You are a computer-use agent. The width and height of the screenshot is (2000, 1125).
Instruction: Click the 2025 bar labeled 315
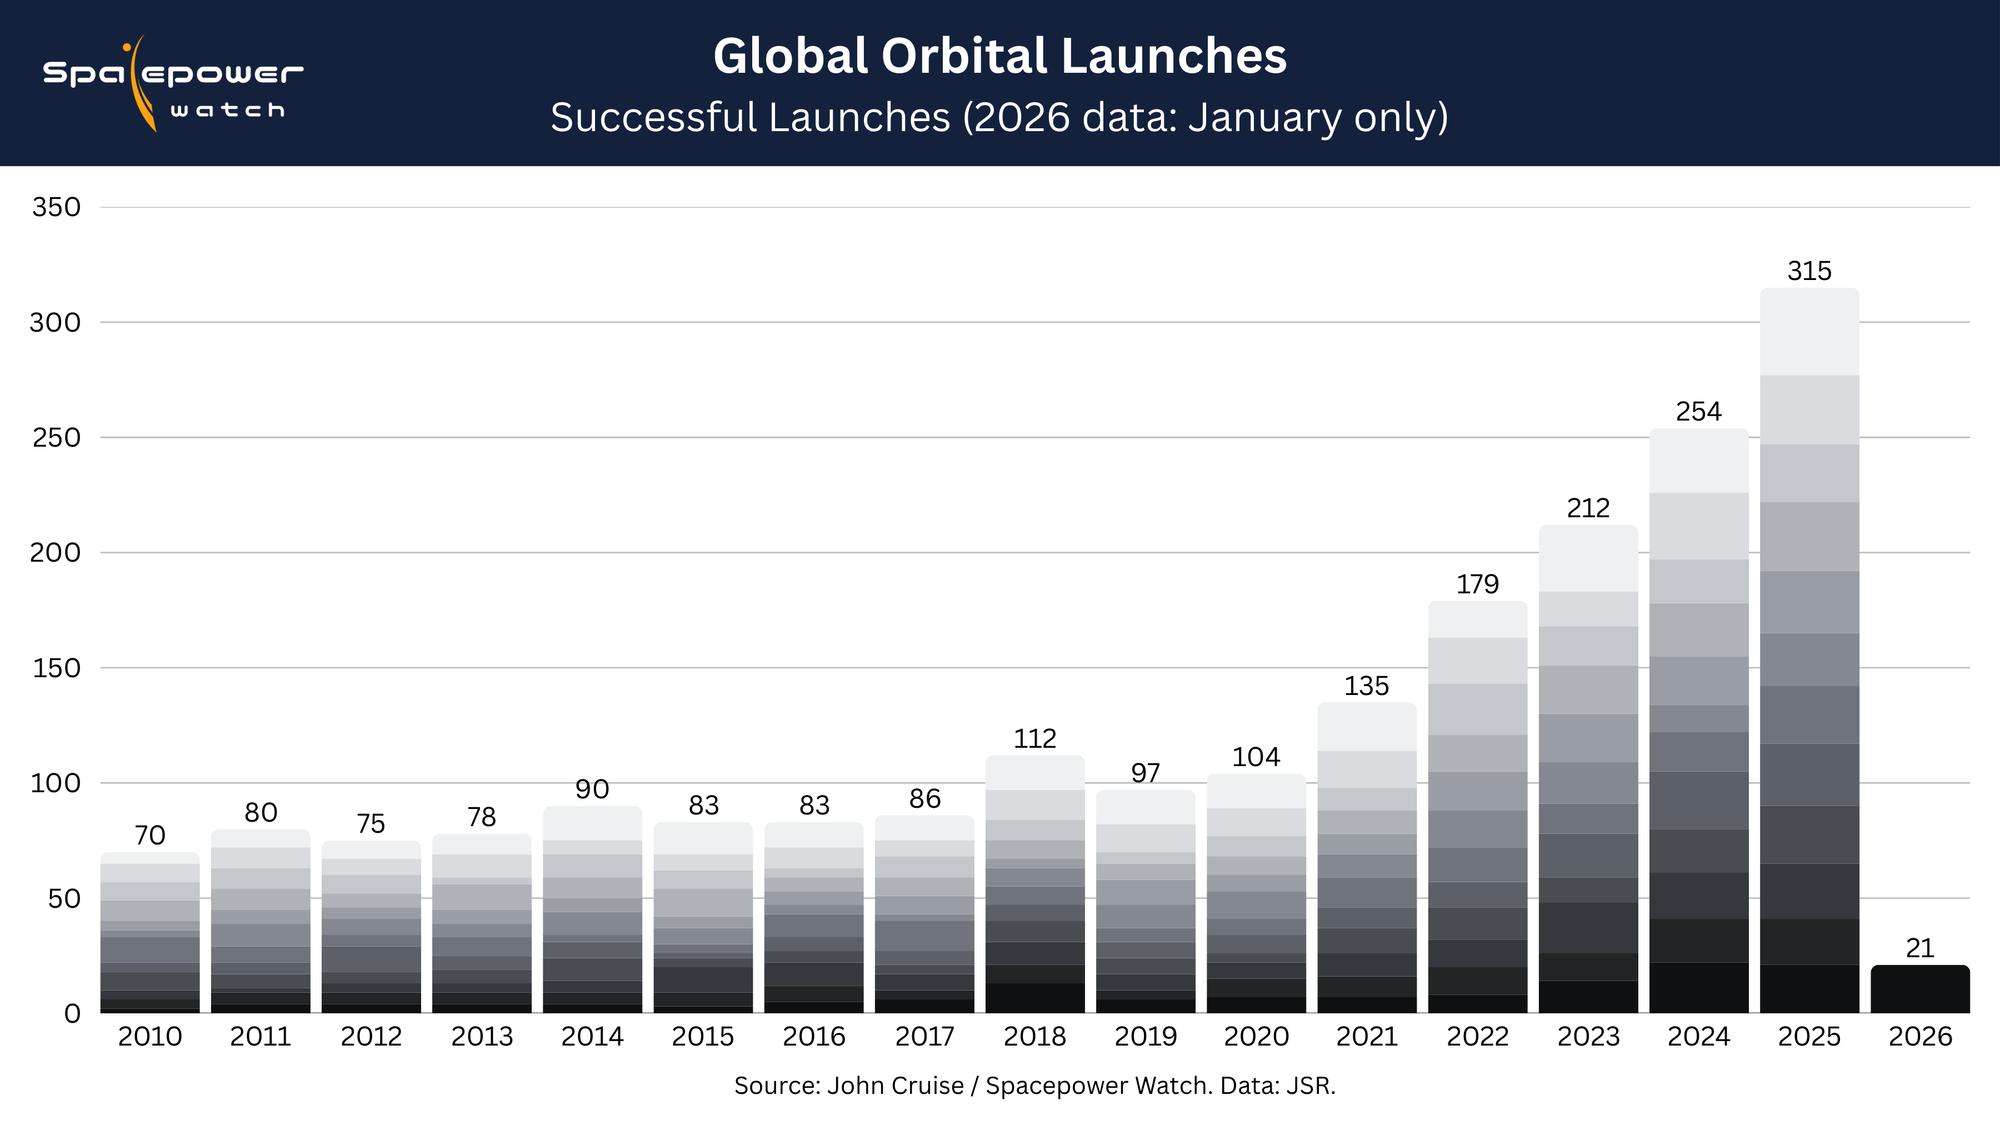1809,650
